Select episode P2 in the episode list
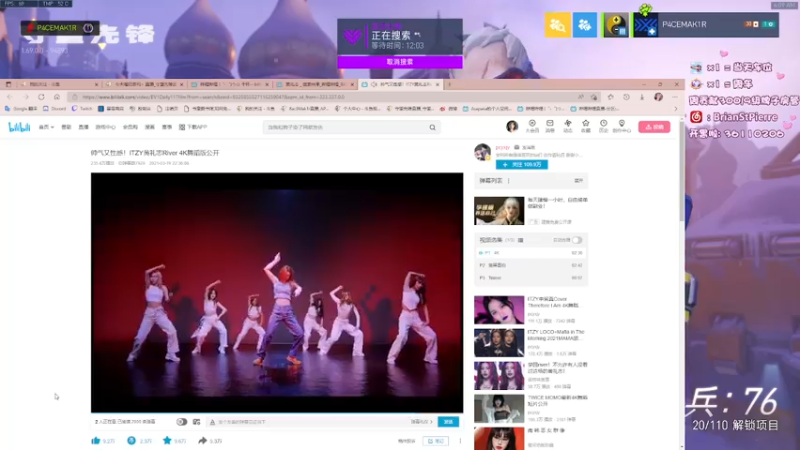This screenshot has height=450, width=800. (531, 265)
